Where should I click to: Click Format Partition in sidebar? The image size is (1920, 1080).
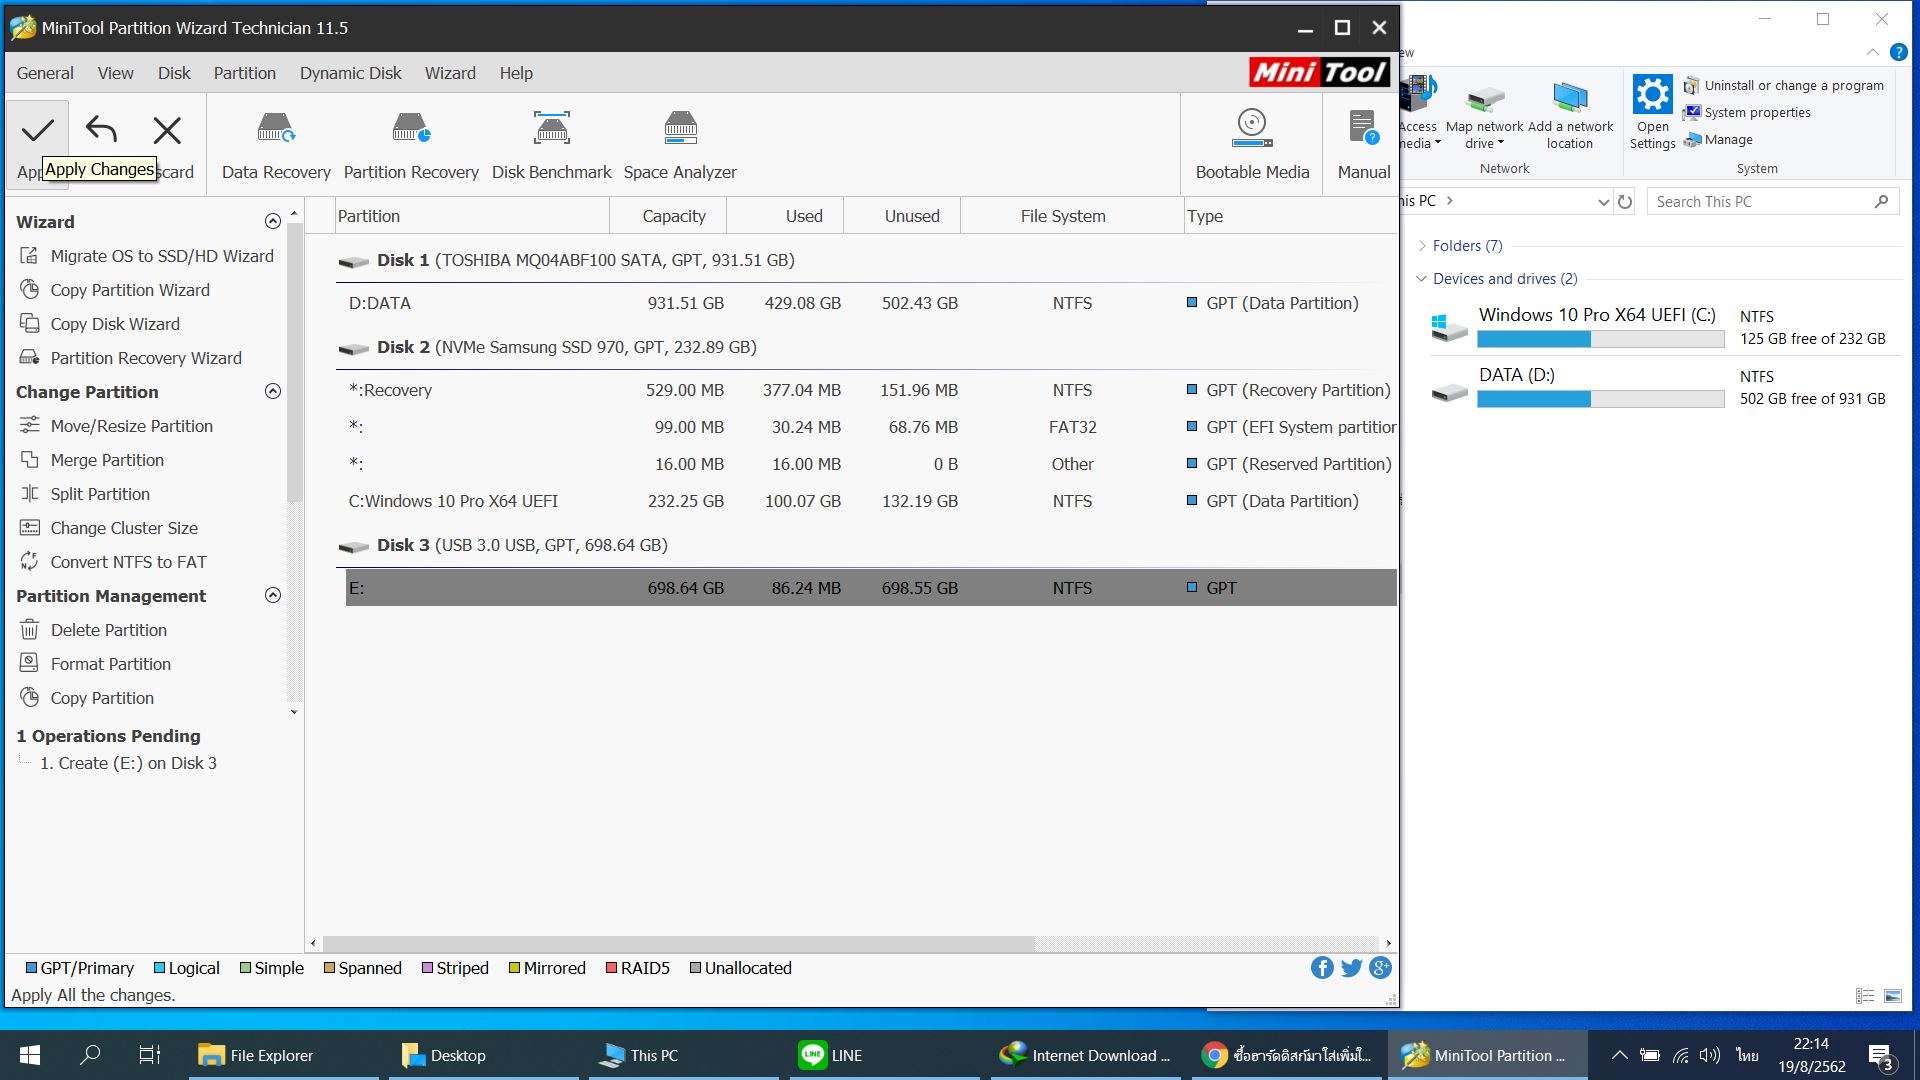click(x=110, y=664)
